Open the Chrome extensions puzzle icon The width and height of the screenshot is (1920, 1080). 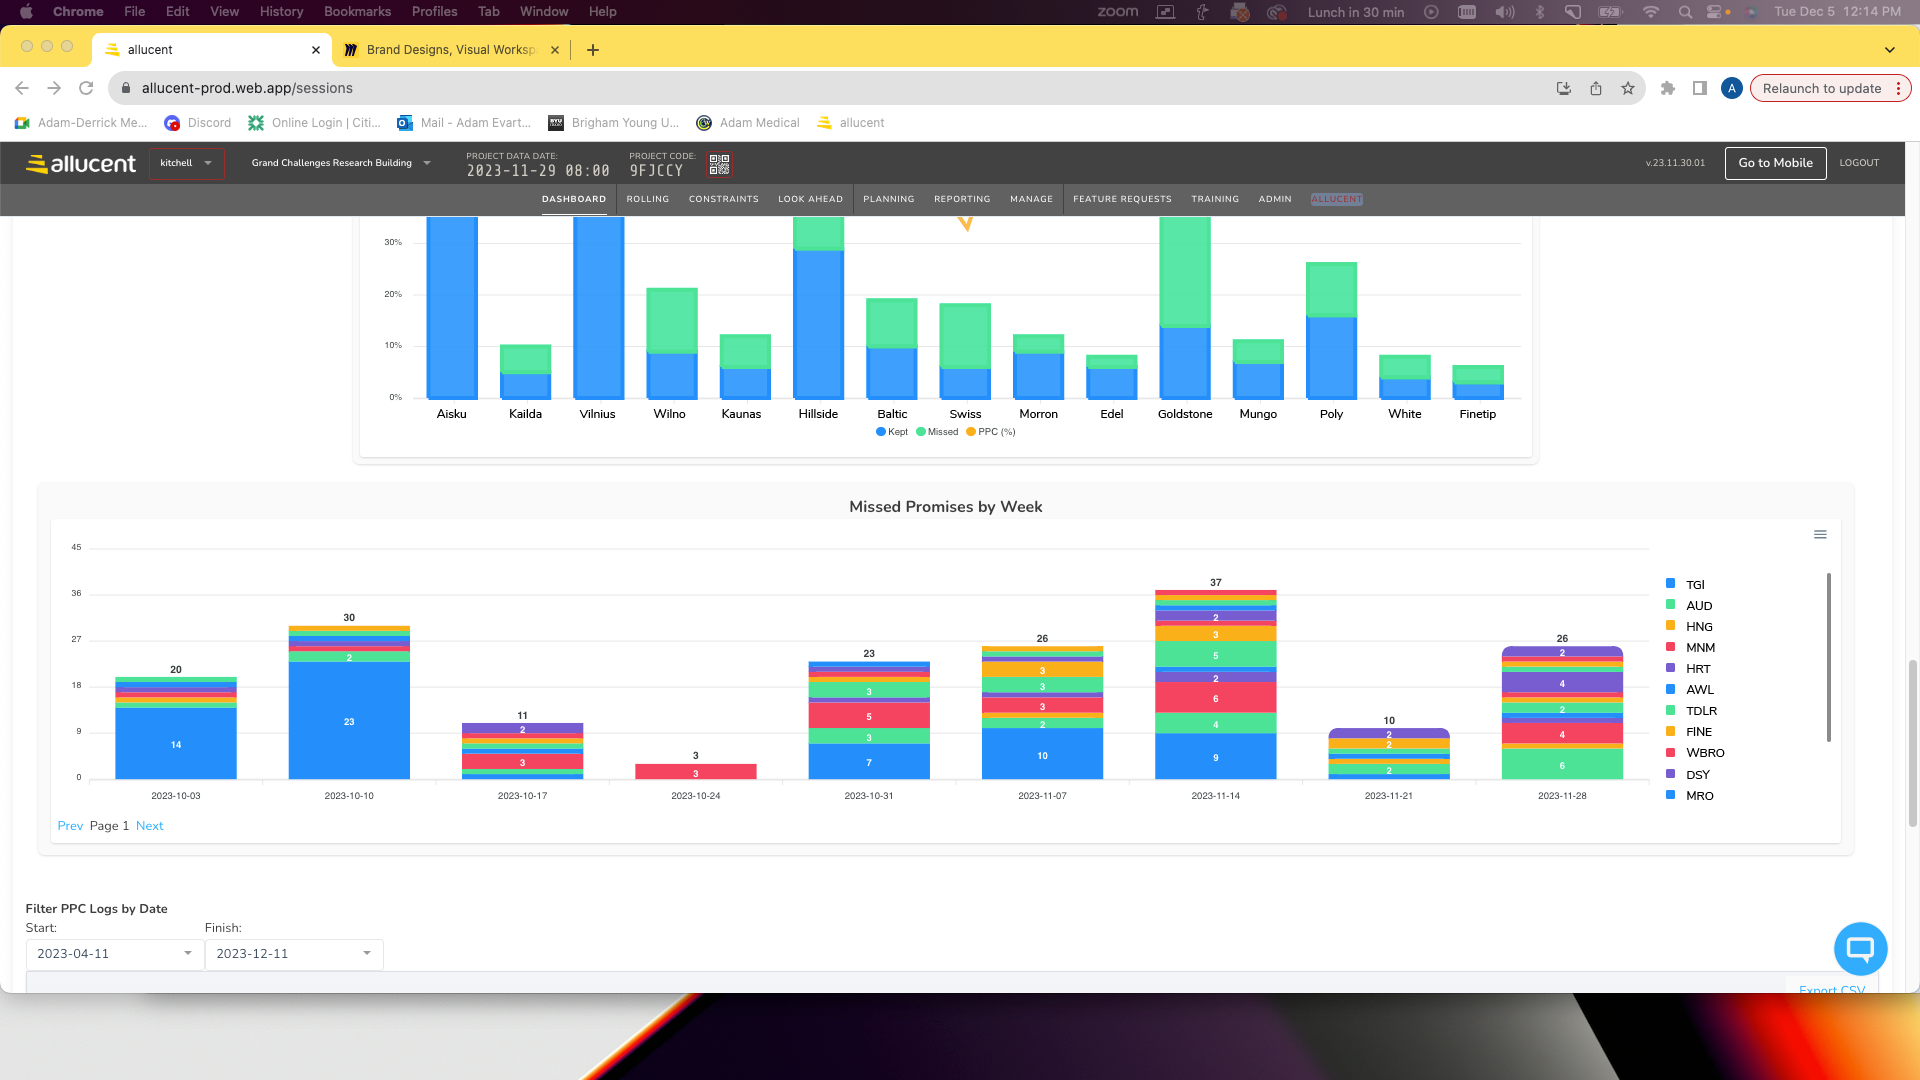(1667, 88)
